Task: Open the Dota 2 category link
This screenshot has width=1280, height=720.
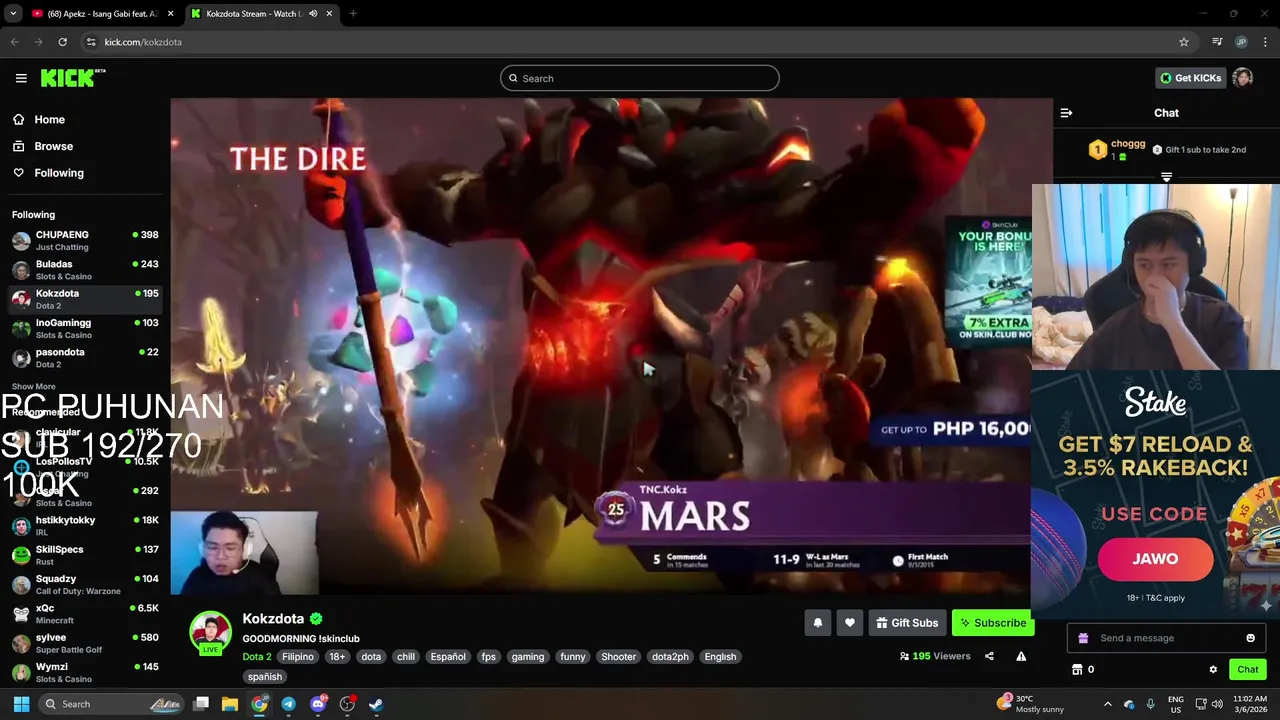Action: coord(257,657)
